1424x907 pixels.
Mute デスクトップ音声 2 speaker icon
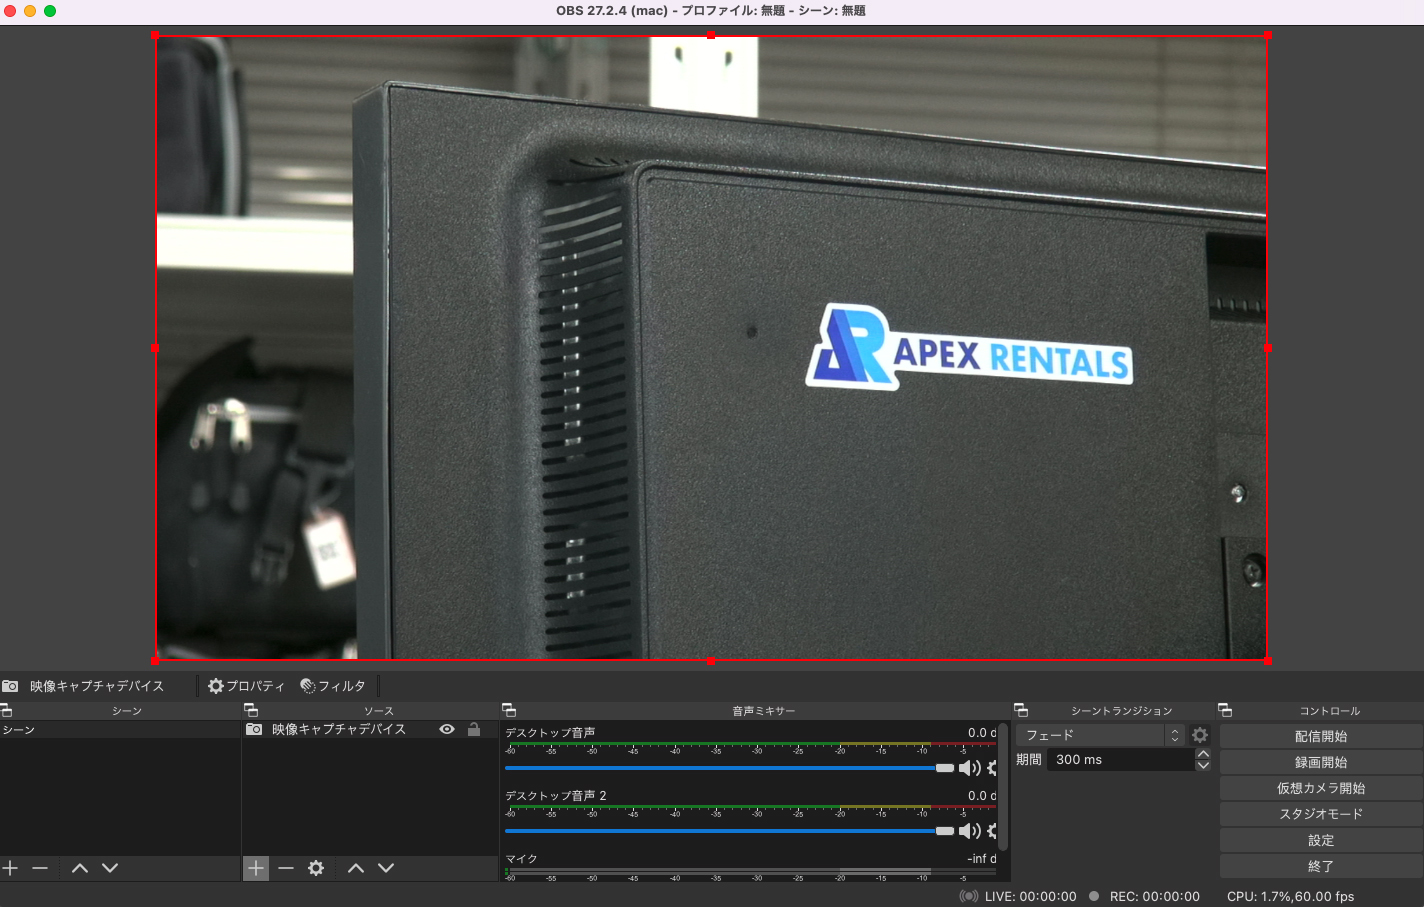point(969,831)
